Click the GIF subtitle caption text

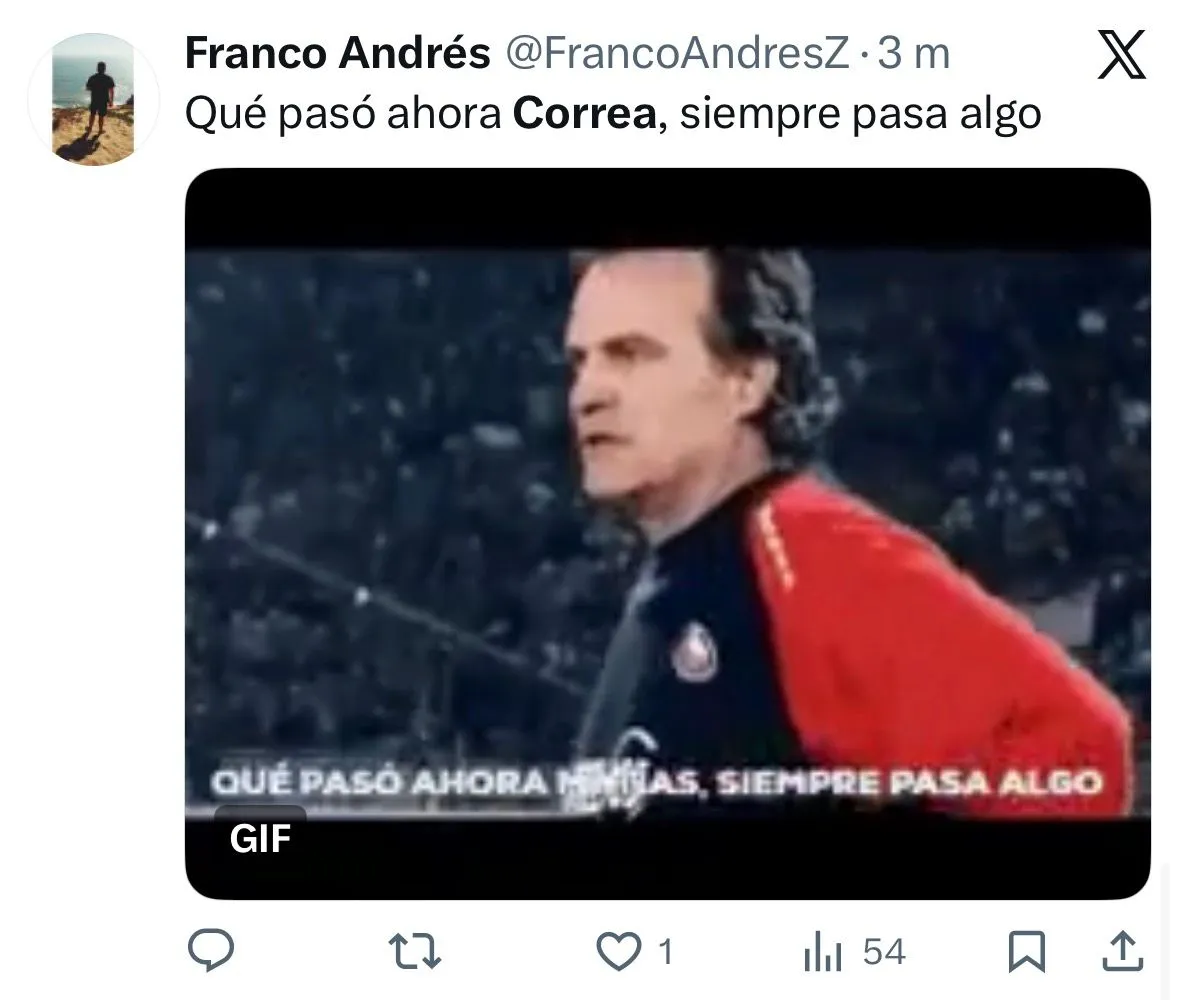coord(656,783)
